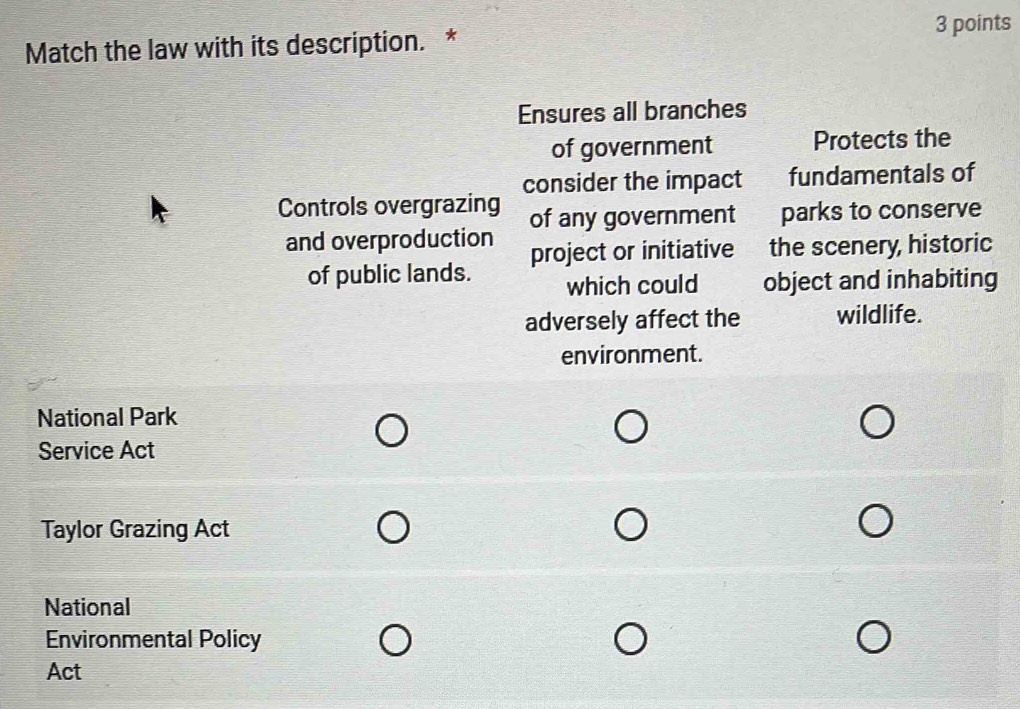Click the 'Controls overgrazing and overproduction' column header
1020x709 pixels.
[389, 239]
